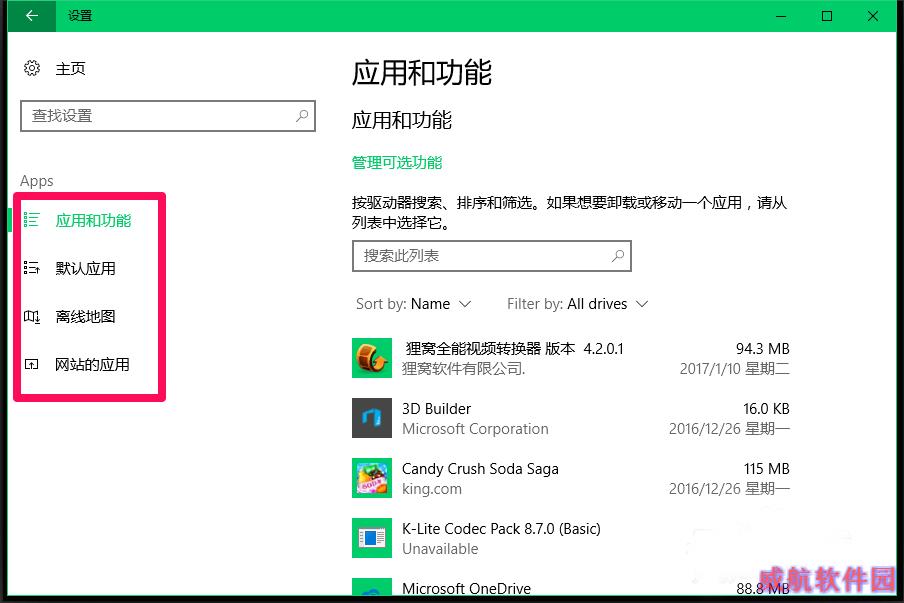Click the king.com publisher text

tap(432, 489)
